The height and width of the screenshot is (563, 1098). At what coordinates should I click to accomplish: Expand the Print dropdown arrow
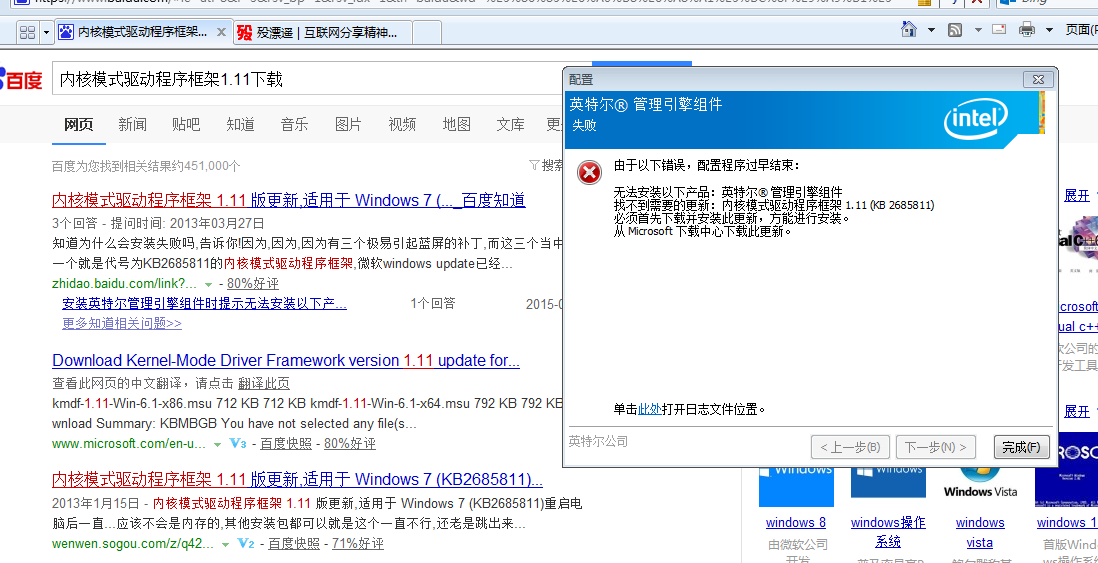tap(1049, 30)
